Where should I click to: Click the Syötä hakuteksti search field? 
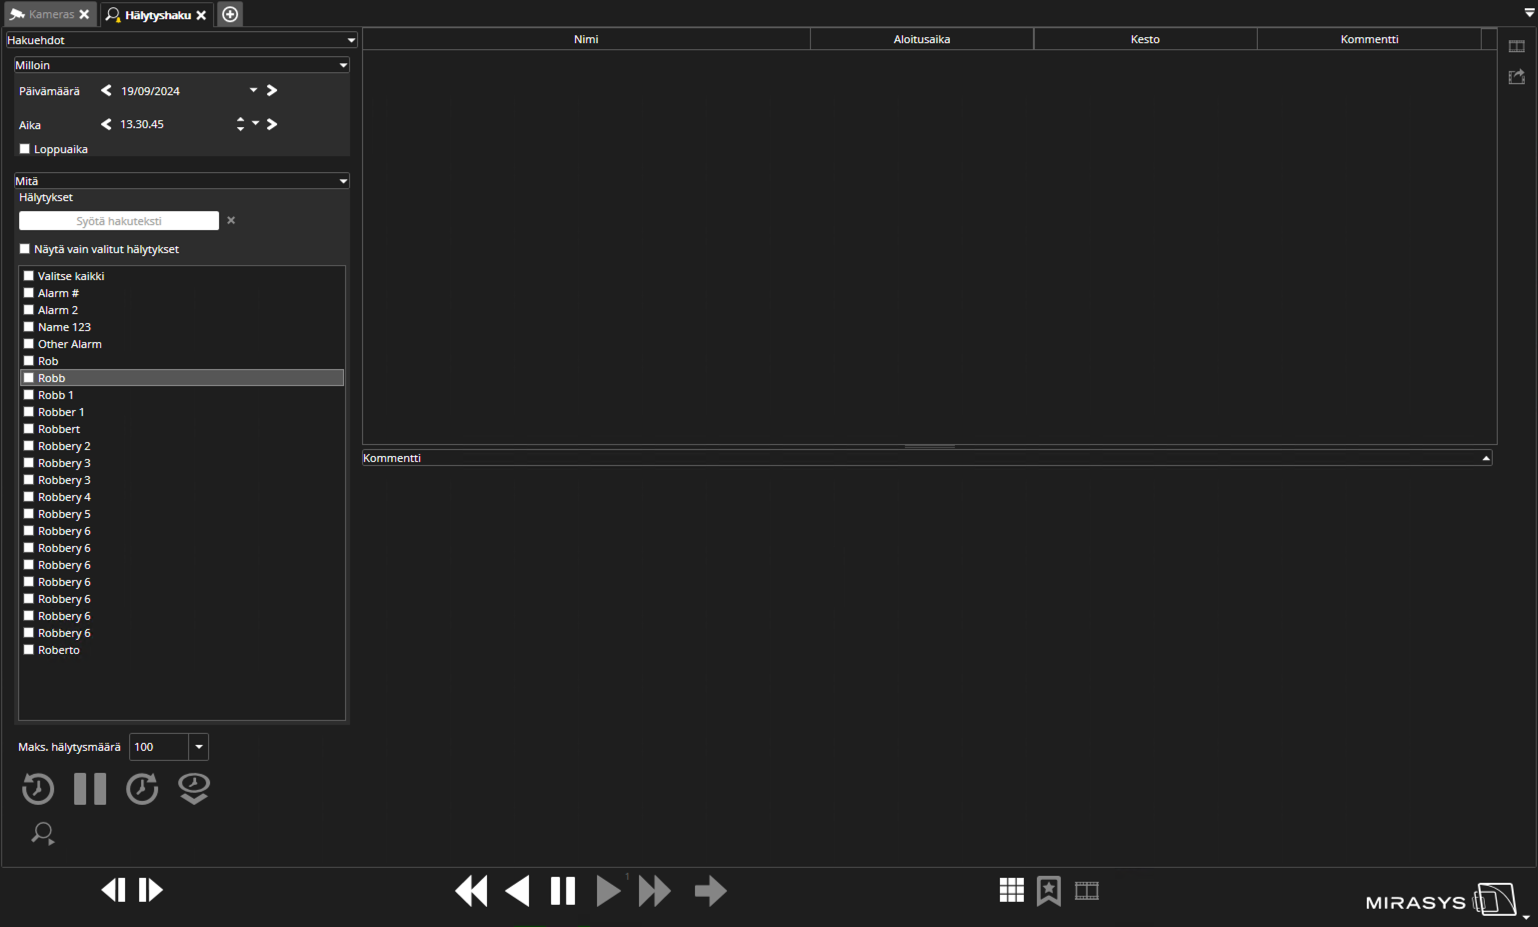tap(119, 221)
